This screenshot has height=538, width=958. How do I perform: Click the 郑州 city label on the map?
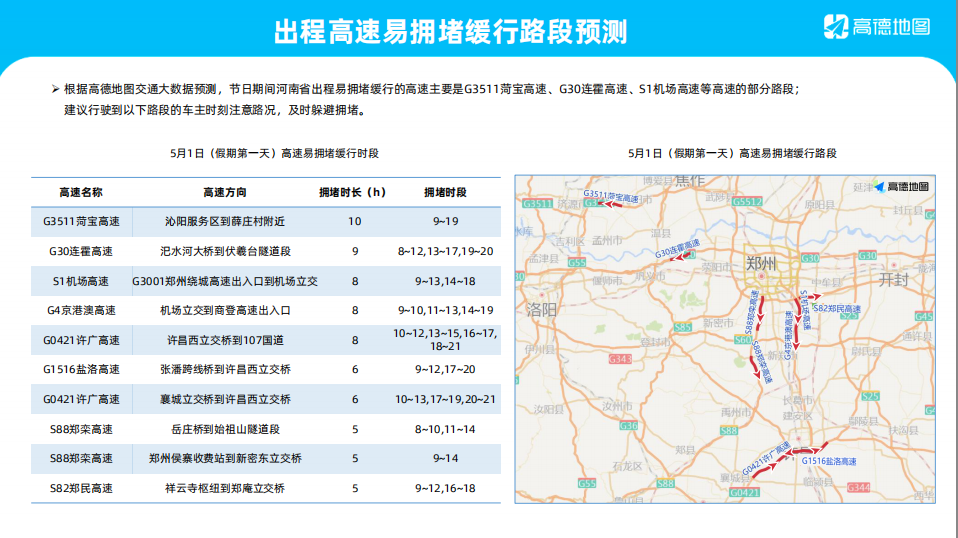[x=761, y=264]
